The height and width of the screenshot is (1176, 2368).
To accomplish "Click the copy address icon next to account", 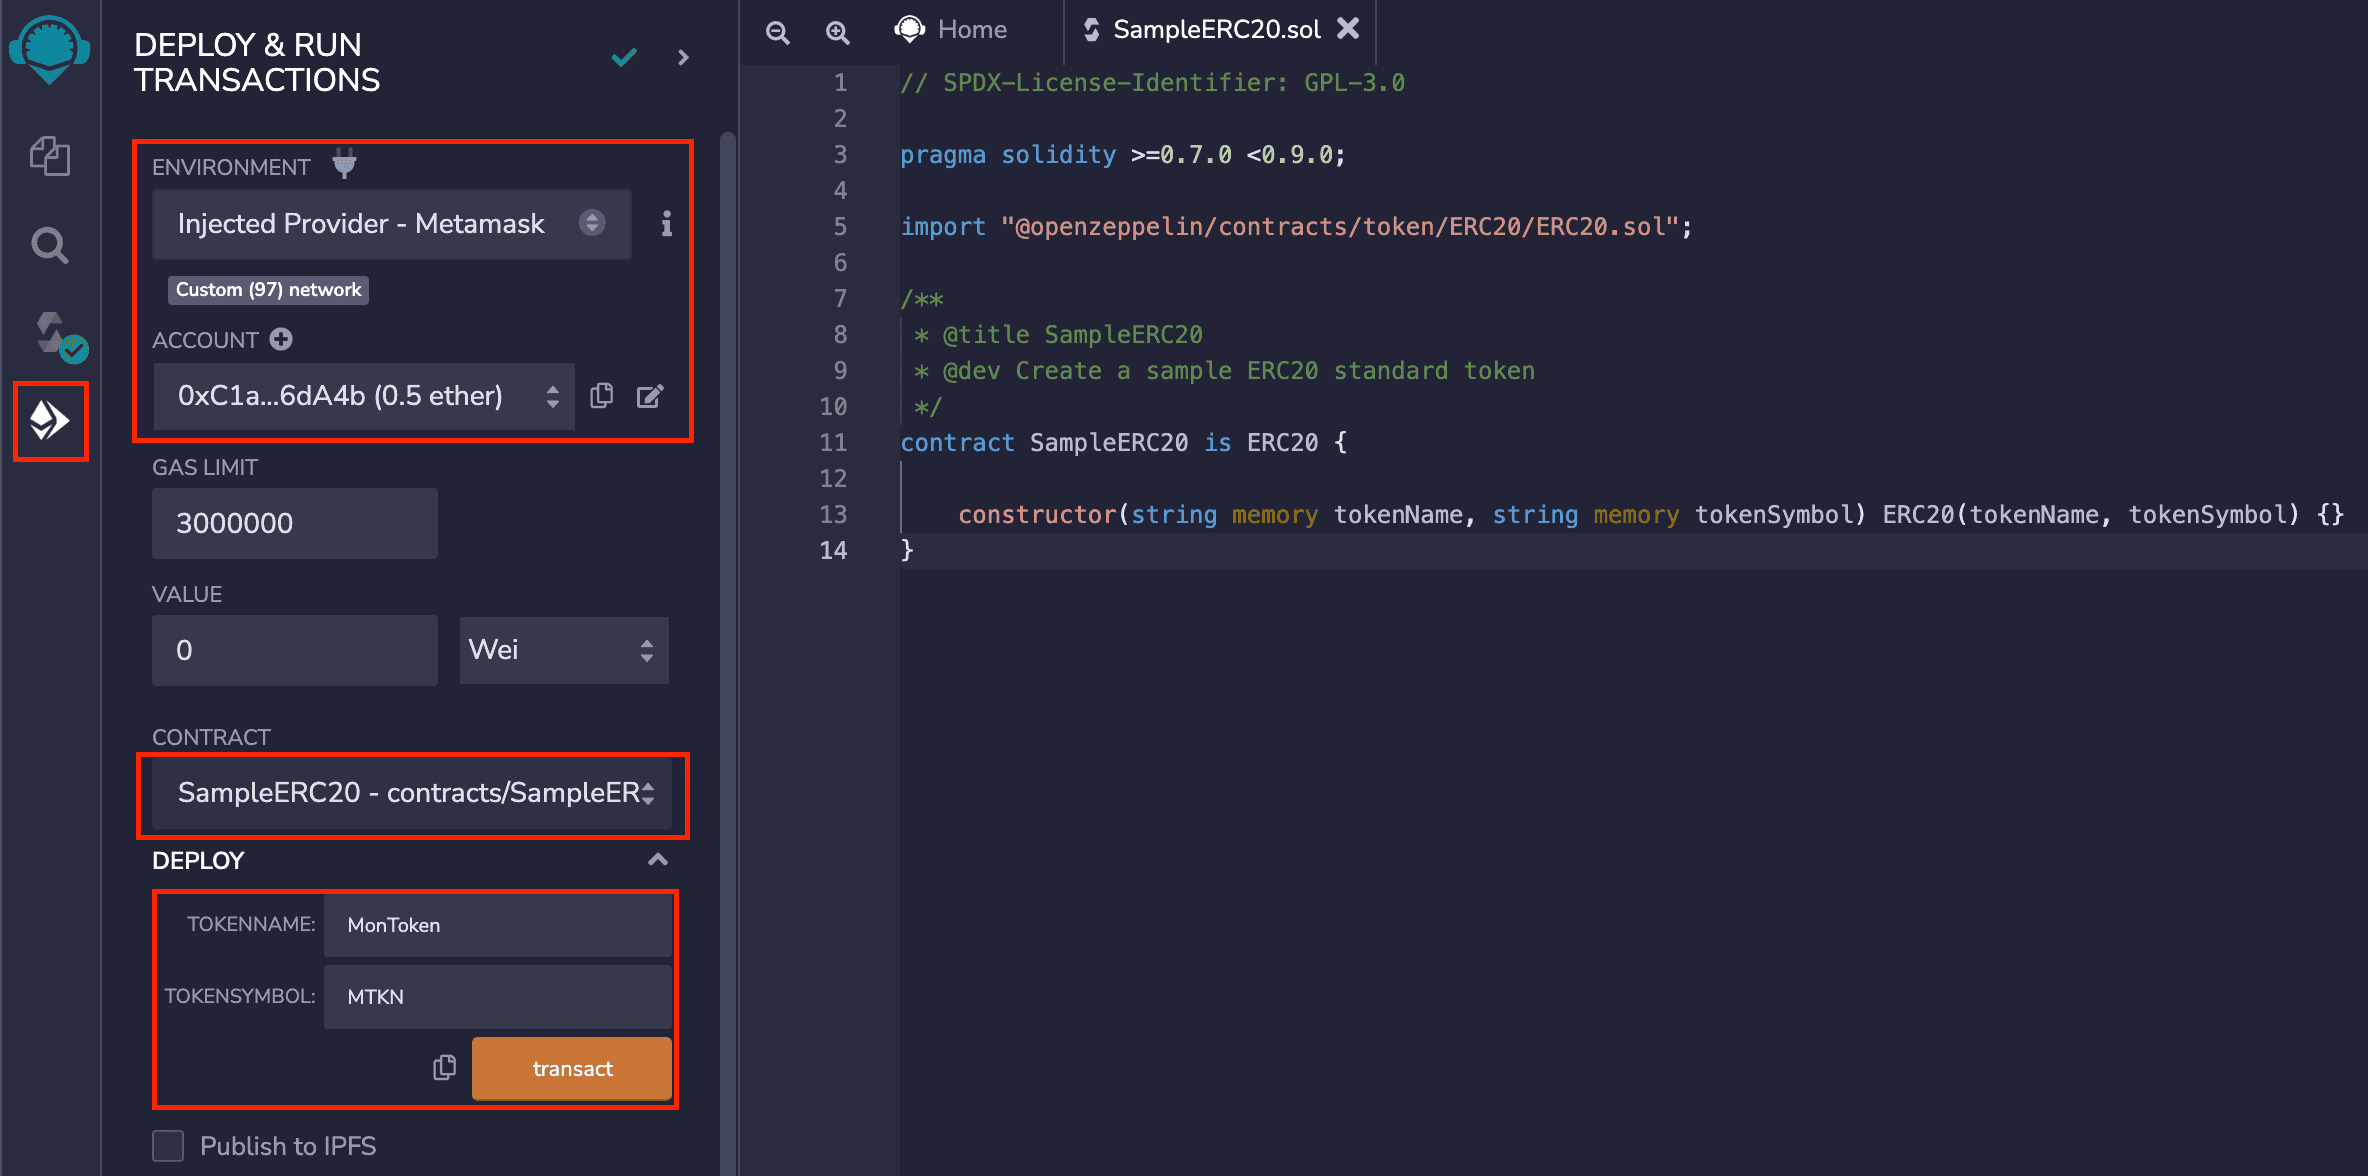I will pyautogui.click(x=601, y=396).
